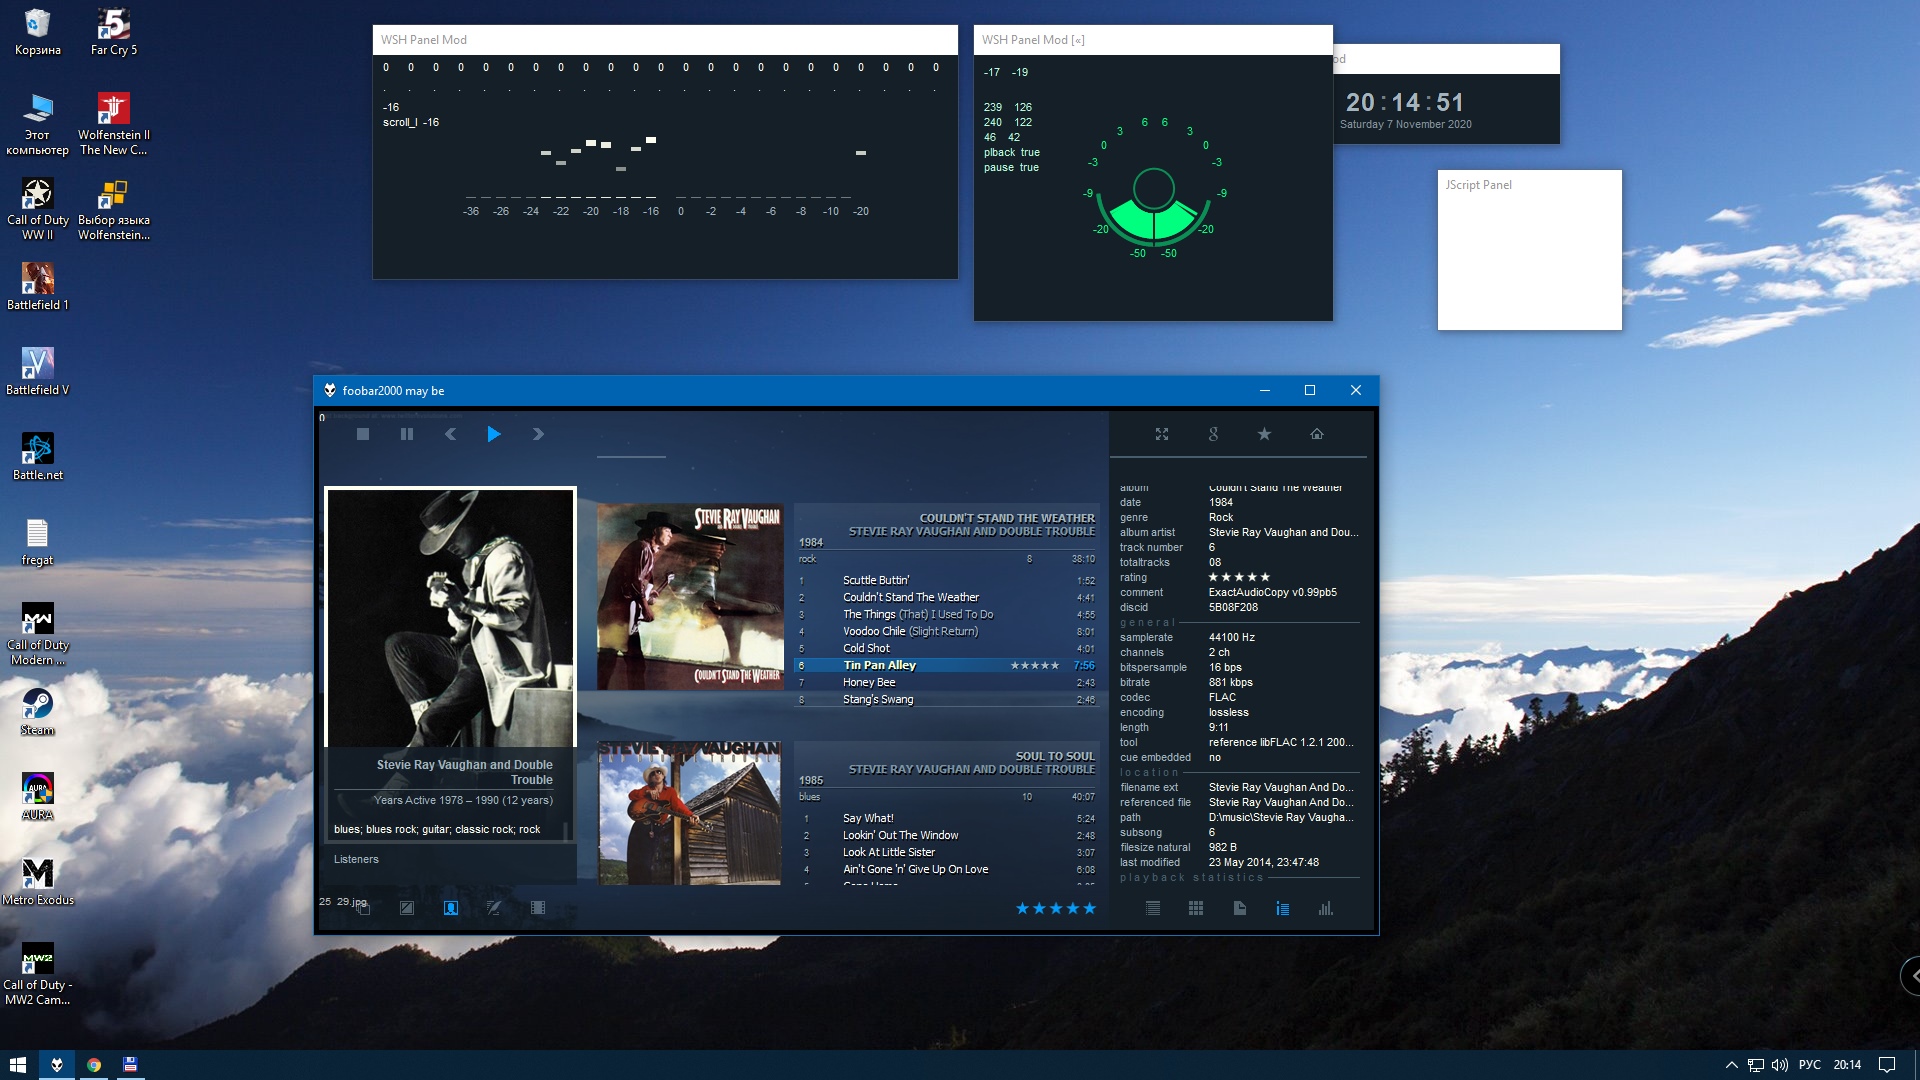Click the fullscreen expand icon
Image resolution: width=1920 pixels, height=1080 pixels.
[x=1162, y=434]
